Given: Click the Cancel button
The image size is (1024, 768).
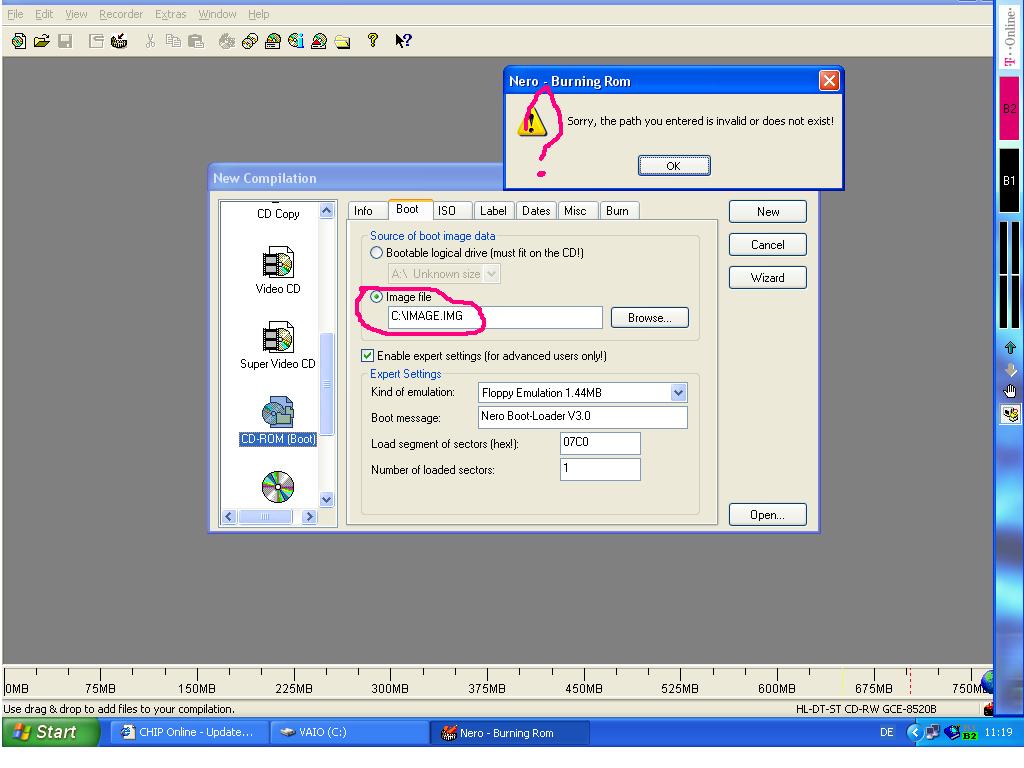Looking at the screenshot, I should [768, 245].
